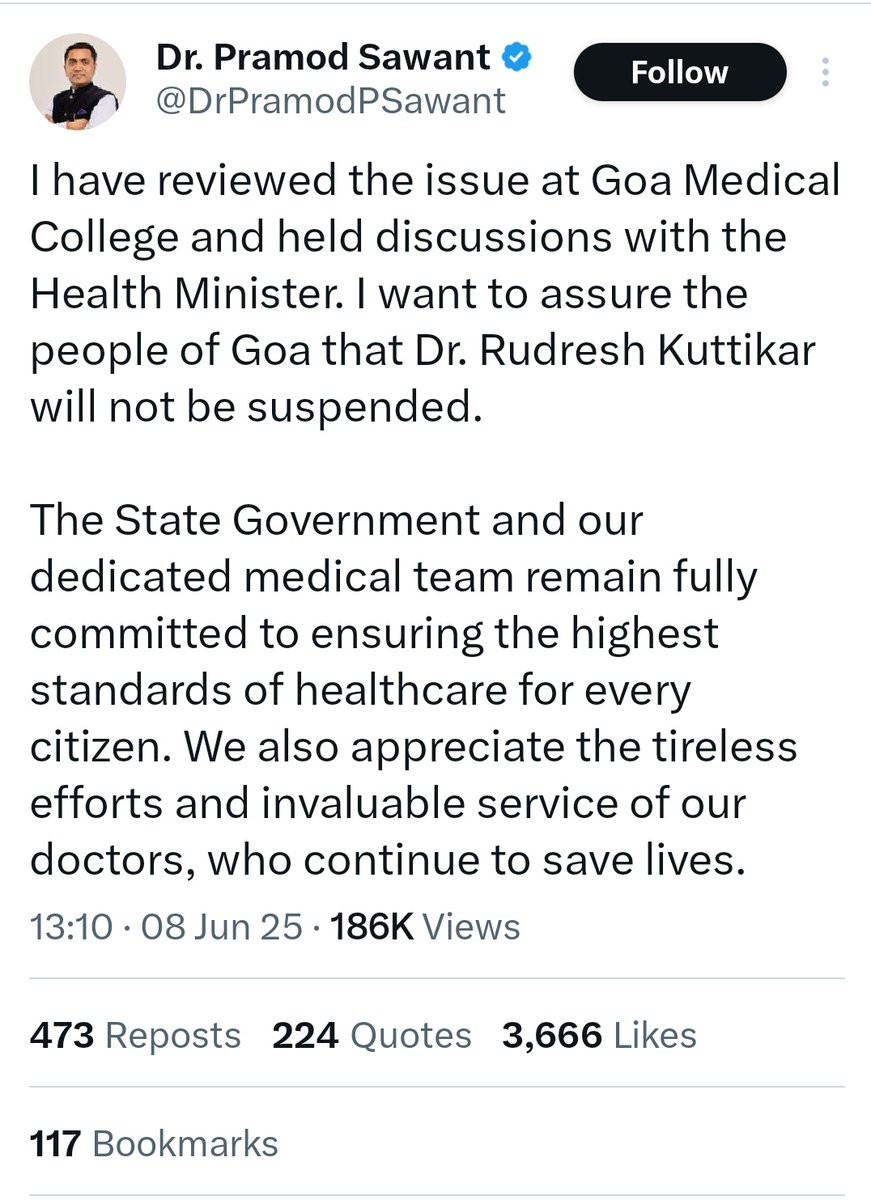871x1200 pixels.
Task: Click the 08 Jun 25 date
Action: pos(221,926)
